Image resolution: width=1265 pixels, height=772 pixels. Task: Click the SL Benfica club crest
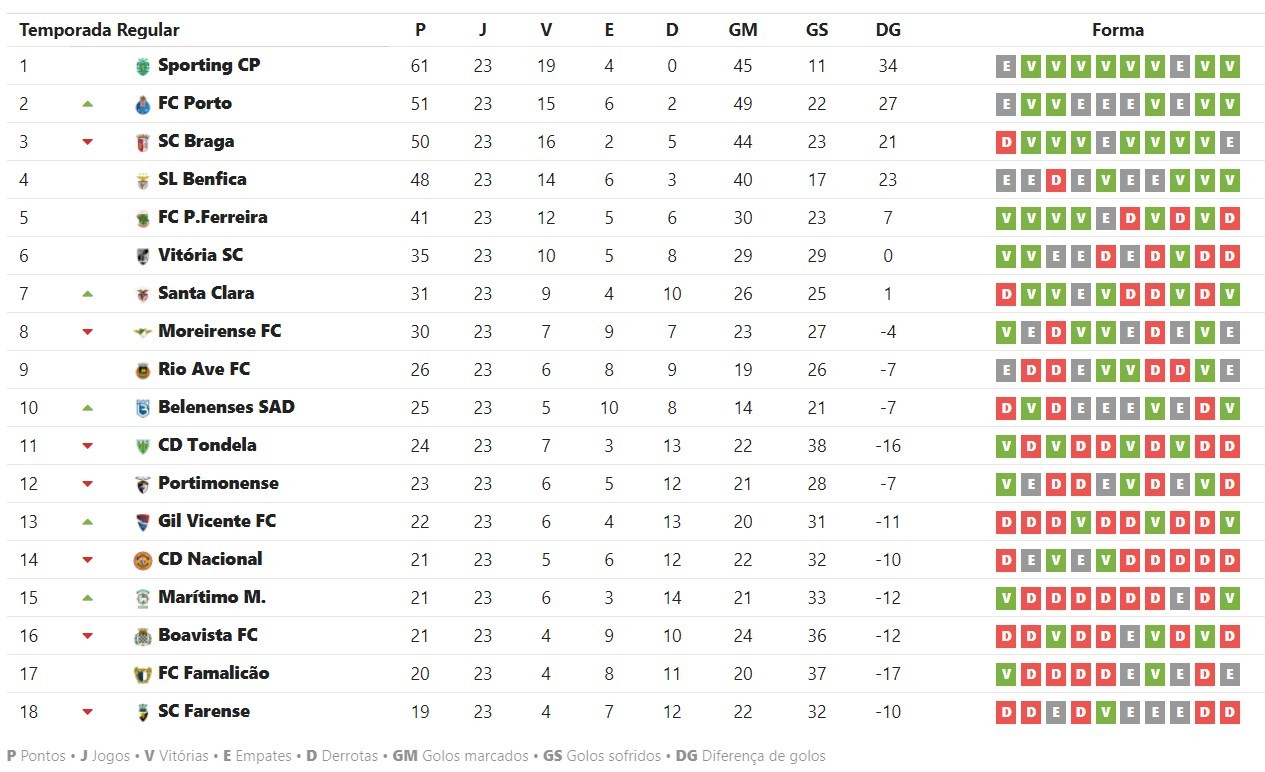coord(142,181)
